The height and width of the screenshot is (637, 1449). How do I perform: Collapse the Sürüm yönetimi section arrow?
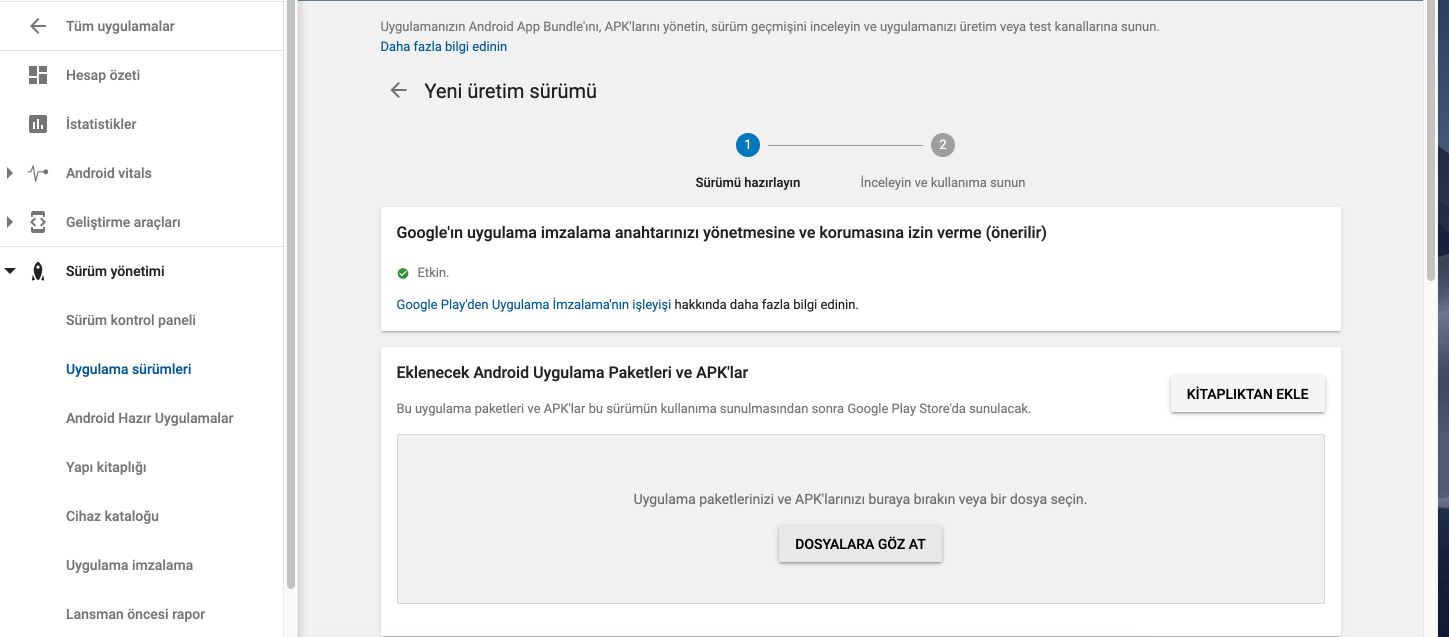(x=10, y=271)
